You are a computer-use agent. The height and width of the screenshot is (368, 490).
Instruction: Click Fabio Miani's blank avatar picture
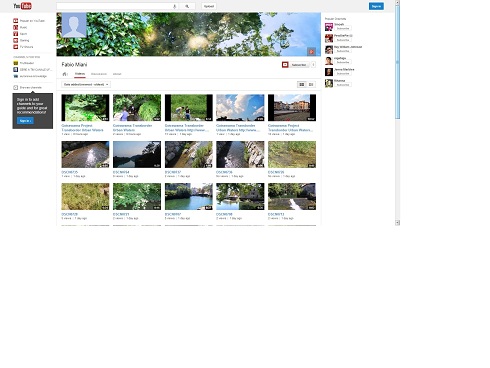pyautogui.click(x=74, y=25)
